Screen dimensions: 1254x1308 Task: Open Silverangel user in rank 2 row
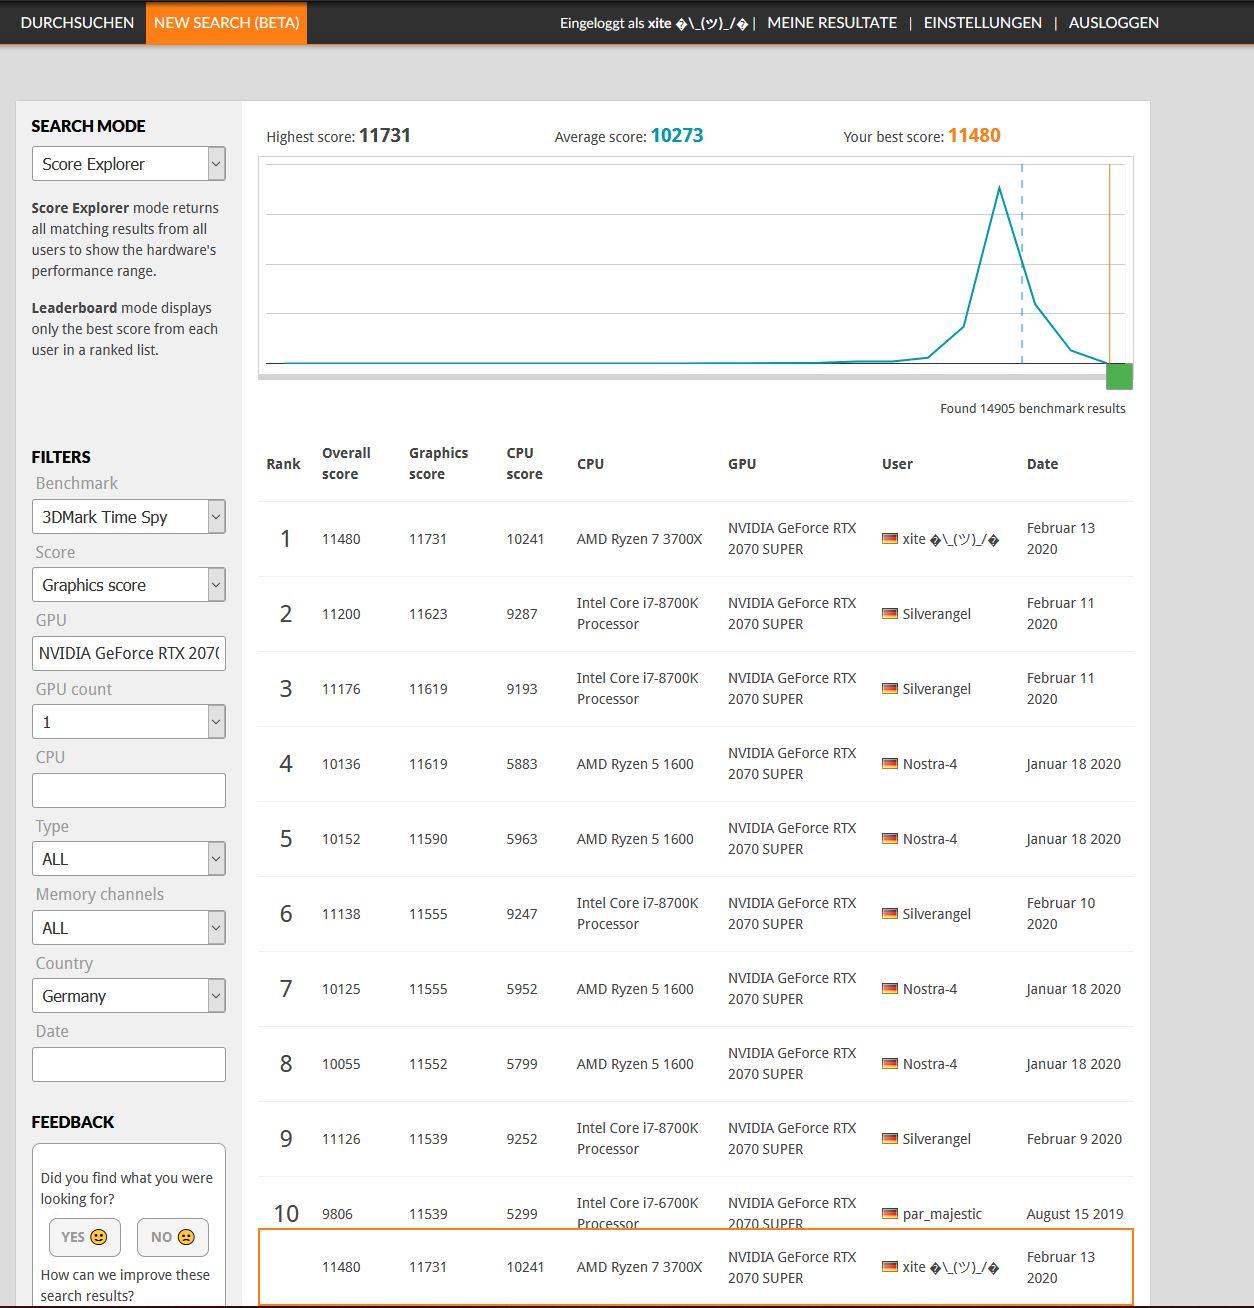936,614
